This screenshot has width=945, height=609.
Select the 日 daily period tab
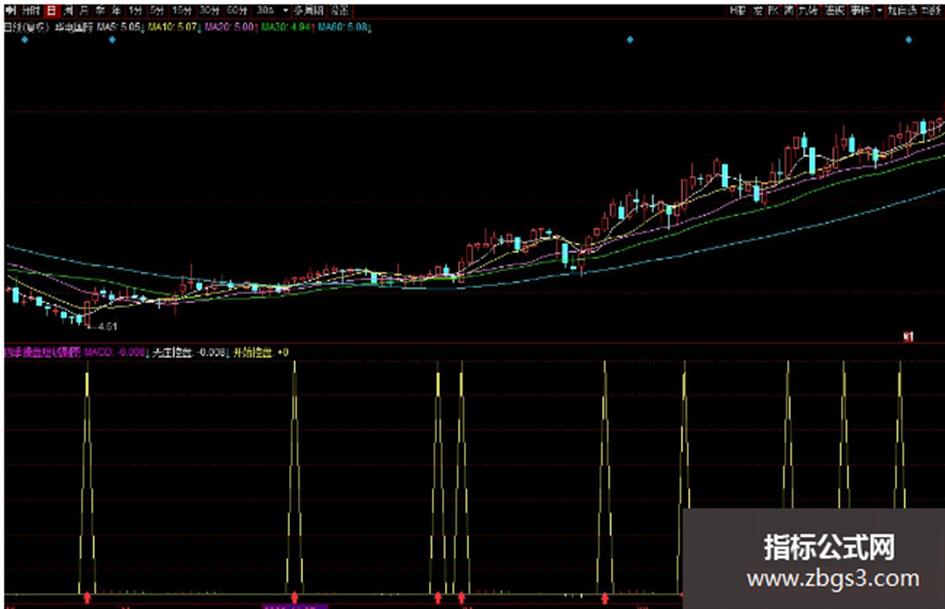(x=52, y=10)
